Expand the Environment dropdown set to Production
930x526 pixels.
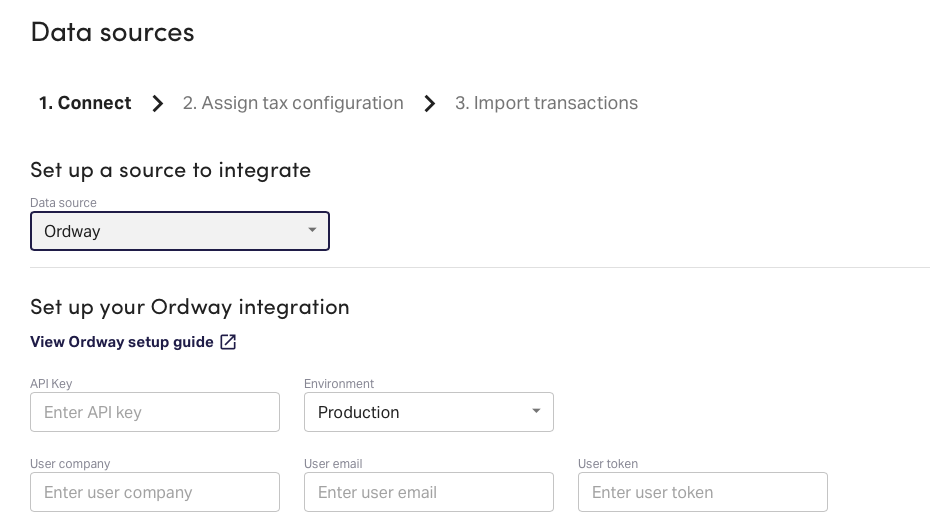[428, 412]
